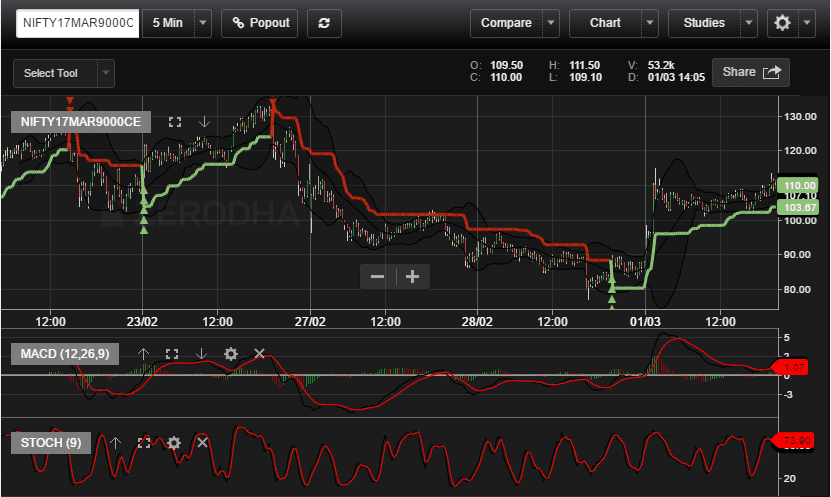
Task: Click the 23/02 date label on time axis
Action: 142,322
